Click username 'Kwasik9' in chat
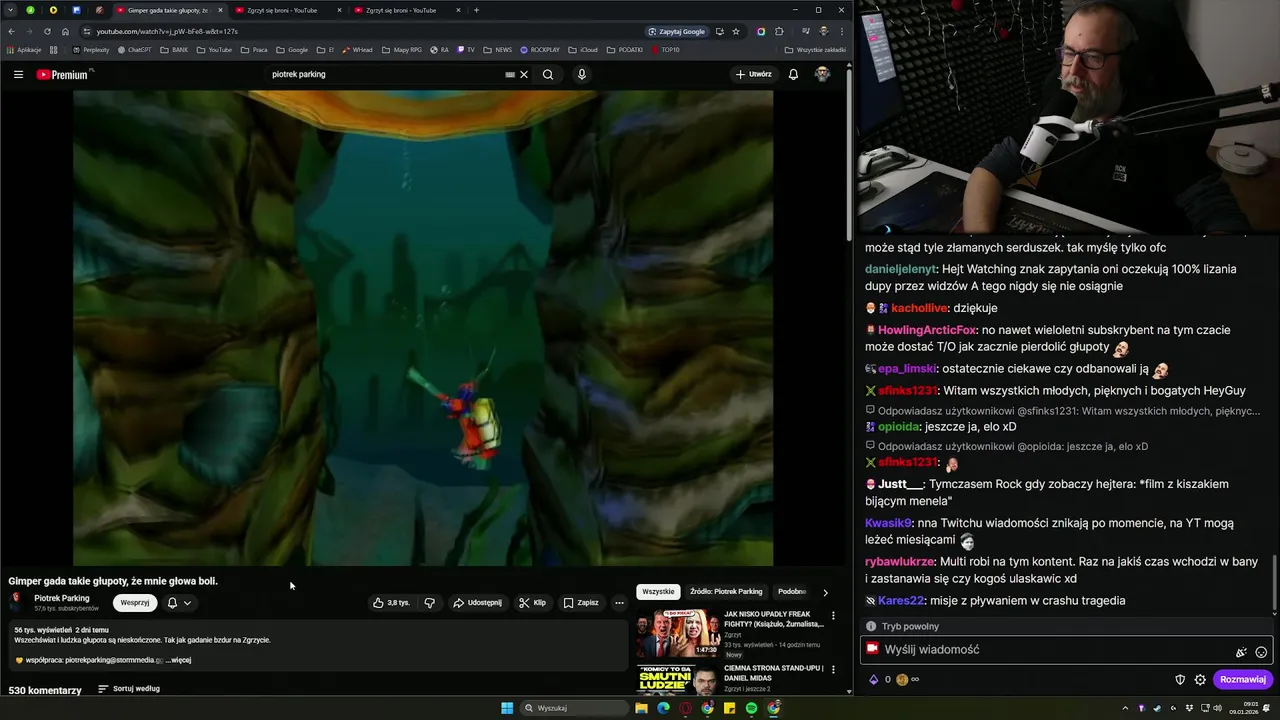Image resolution: width=1280 pixels, height=720 pixels. coord(889,523)
